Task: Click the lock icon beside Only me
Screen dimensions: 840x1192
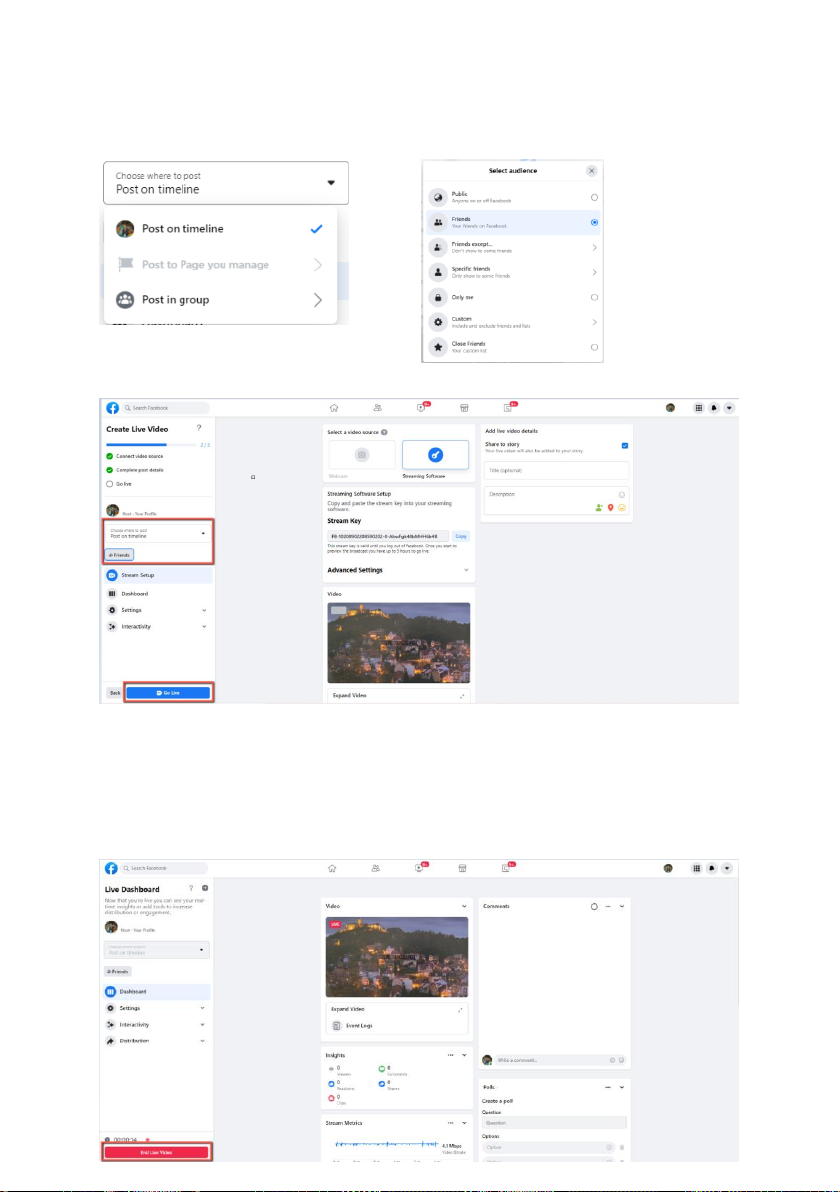Action: click(438, 297)
